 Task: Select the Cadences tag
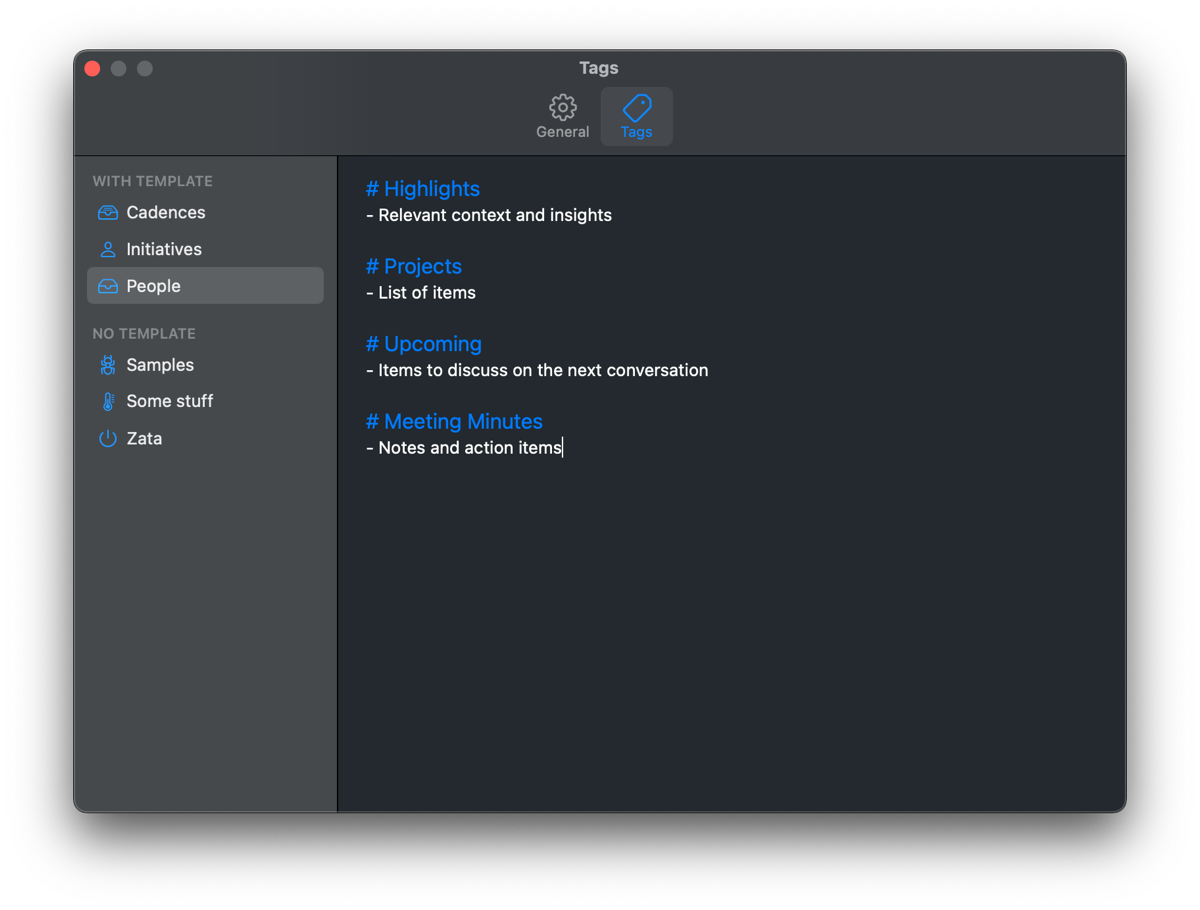205,213
